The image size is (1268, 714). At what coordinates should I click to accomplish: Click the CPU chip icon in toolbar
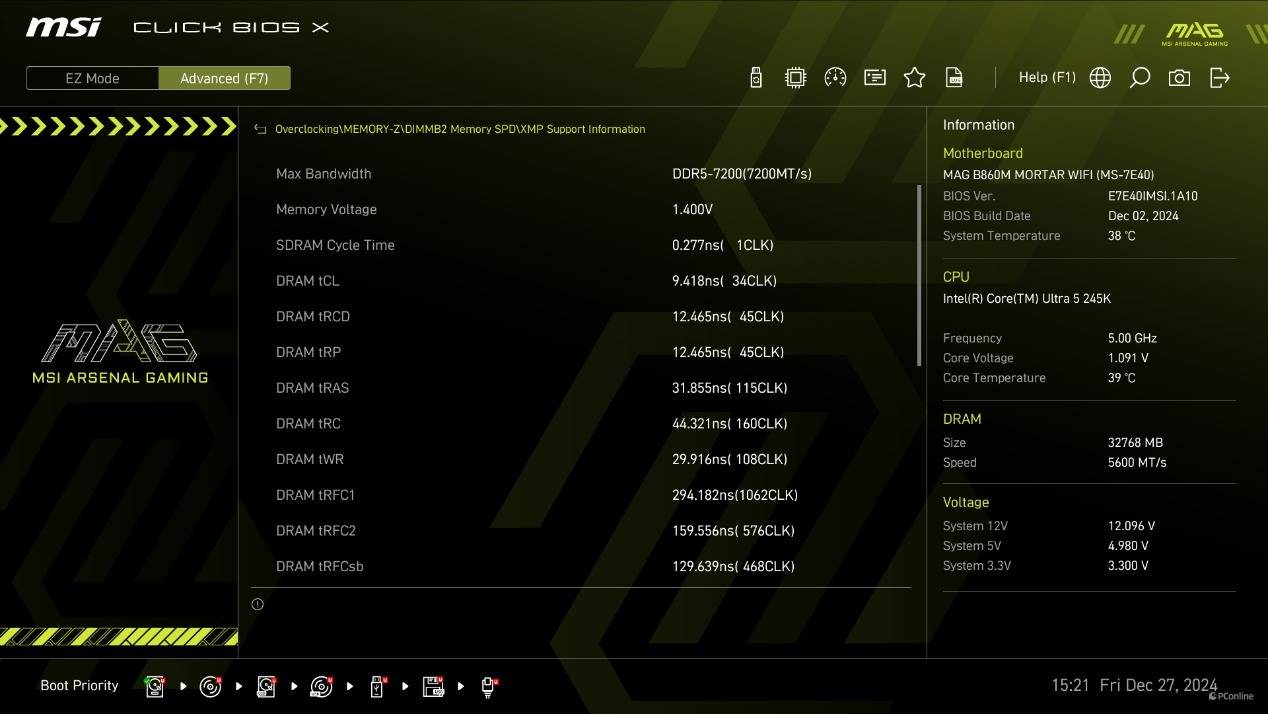(x=795, y=78)
